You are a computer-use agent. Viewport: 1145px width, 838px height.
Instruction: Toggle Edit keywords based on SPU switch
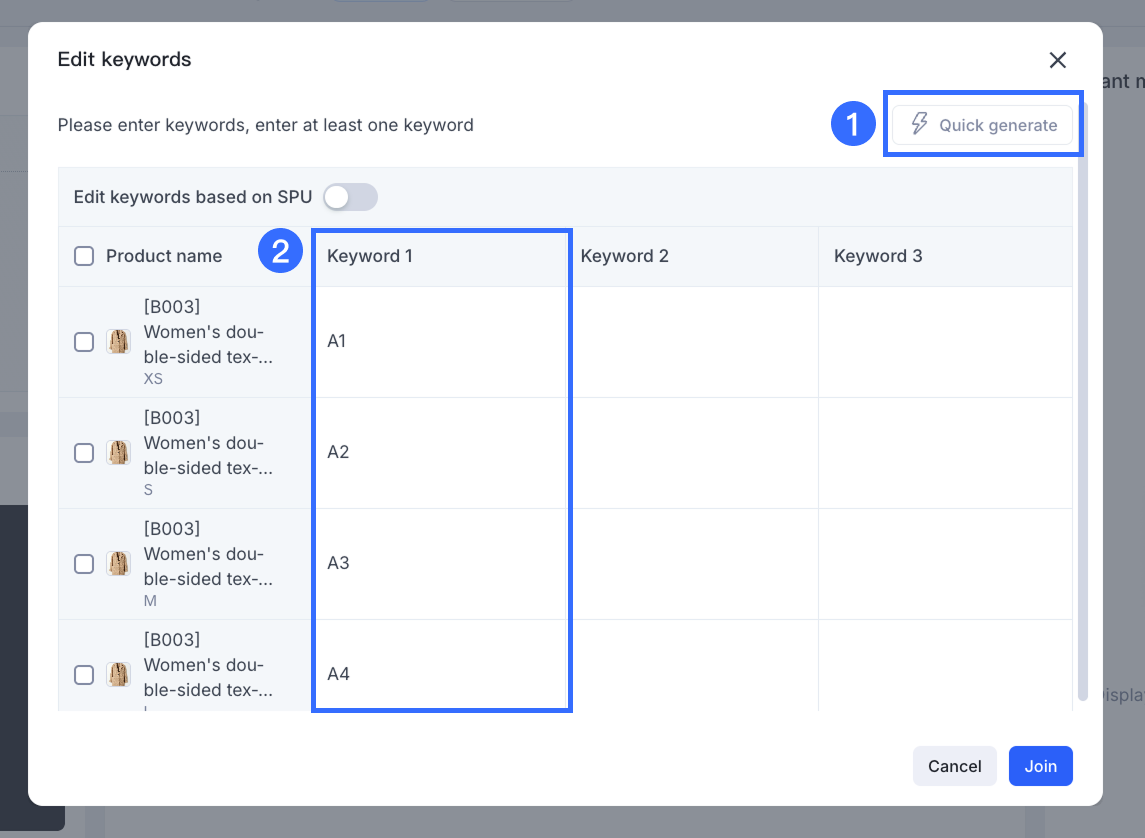point(350,197)
